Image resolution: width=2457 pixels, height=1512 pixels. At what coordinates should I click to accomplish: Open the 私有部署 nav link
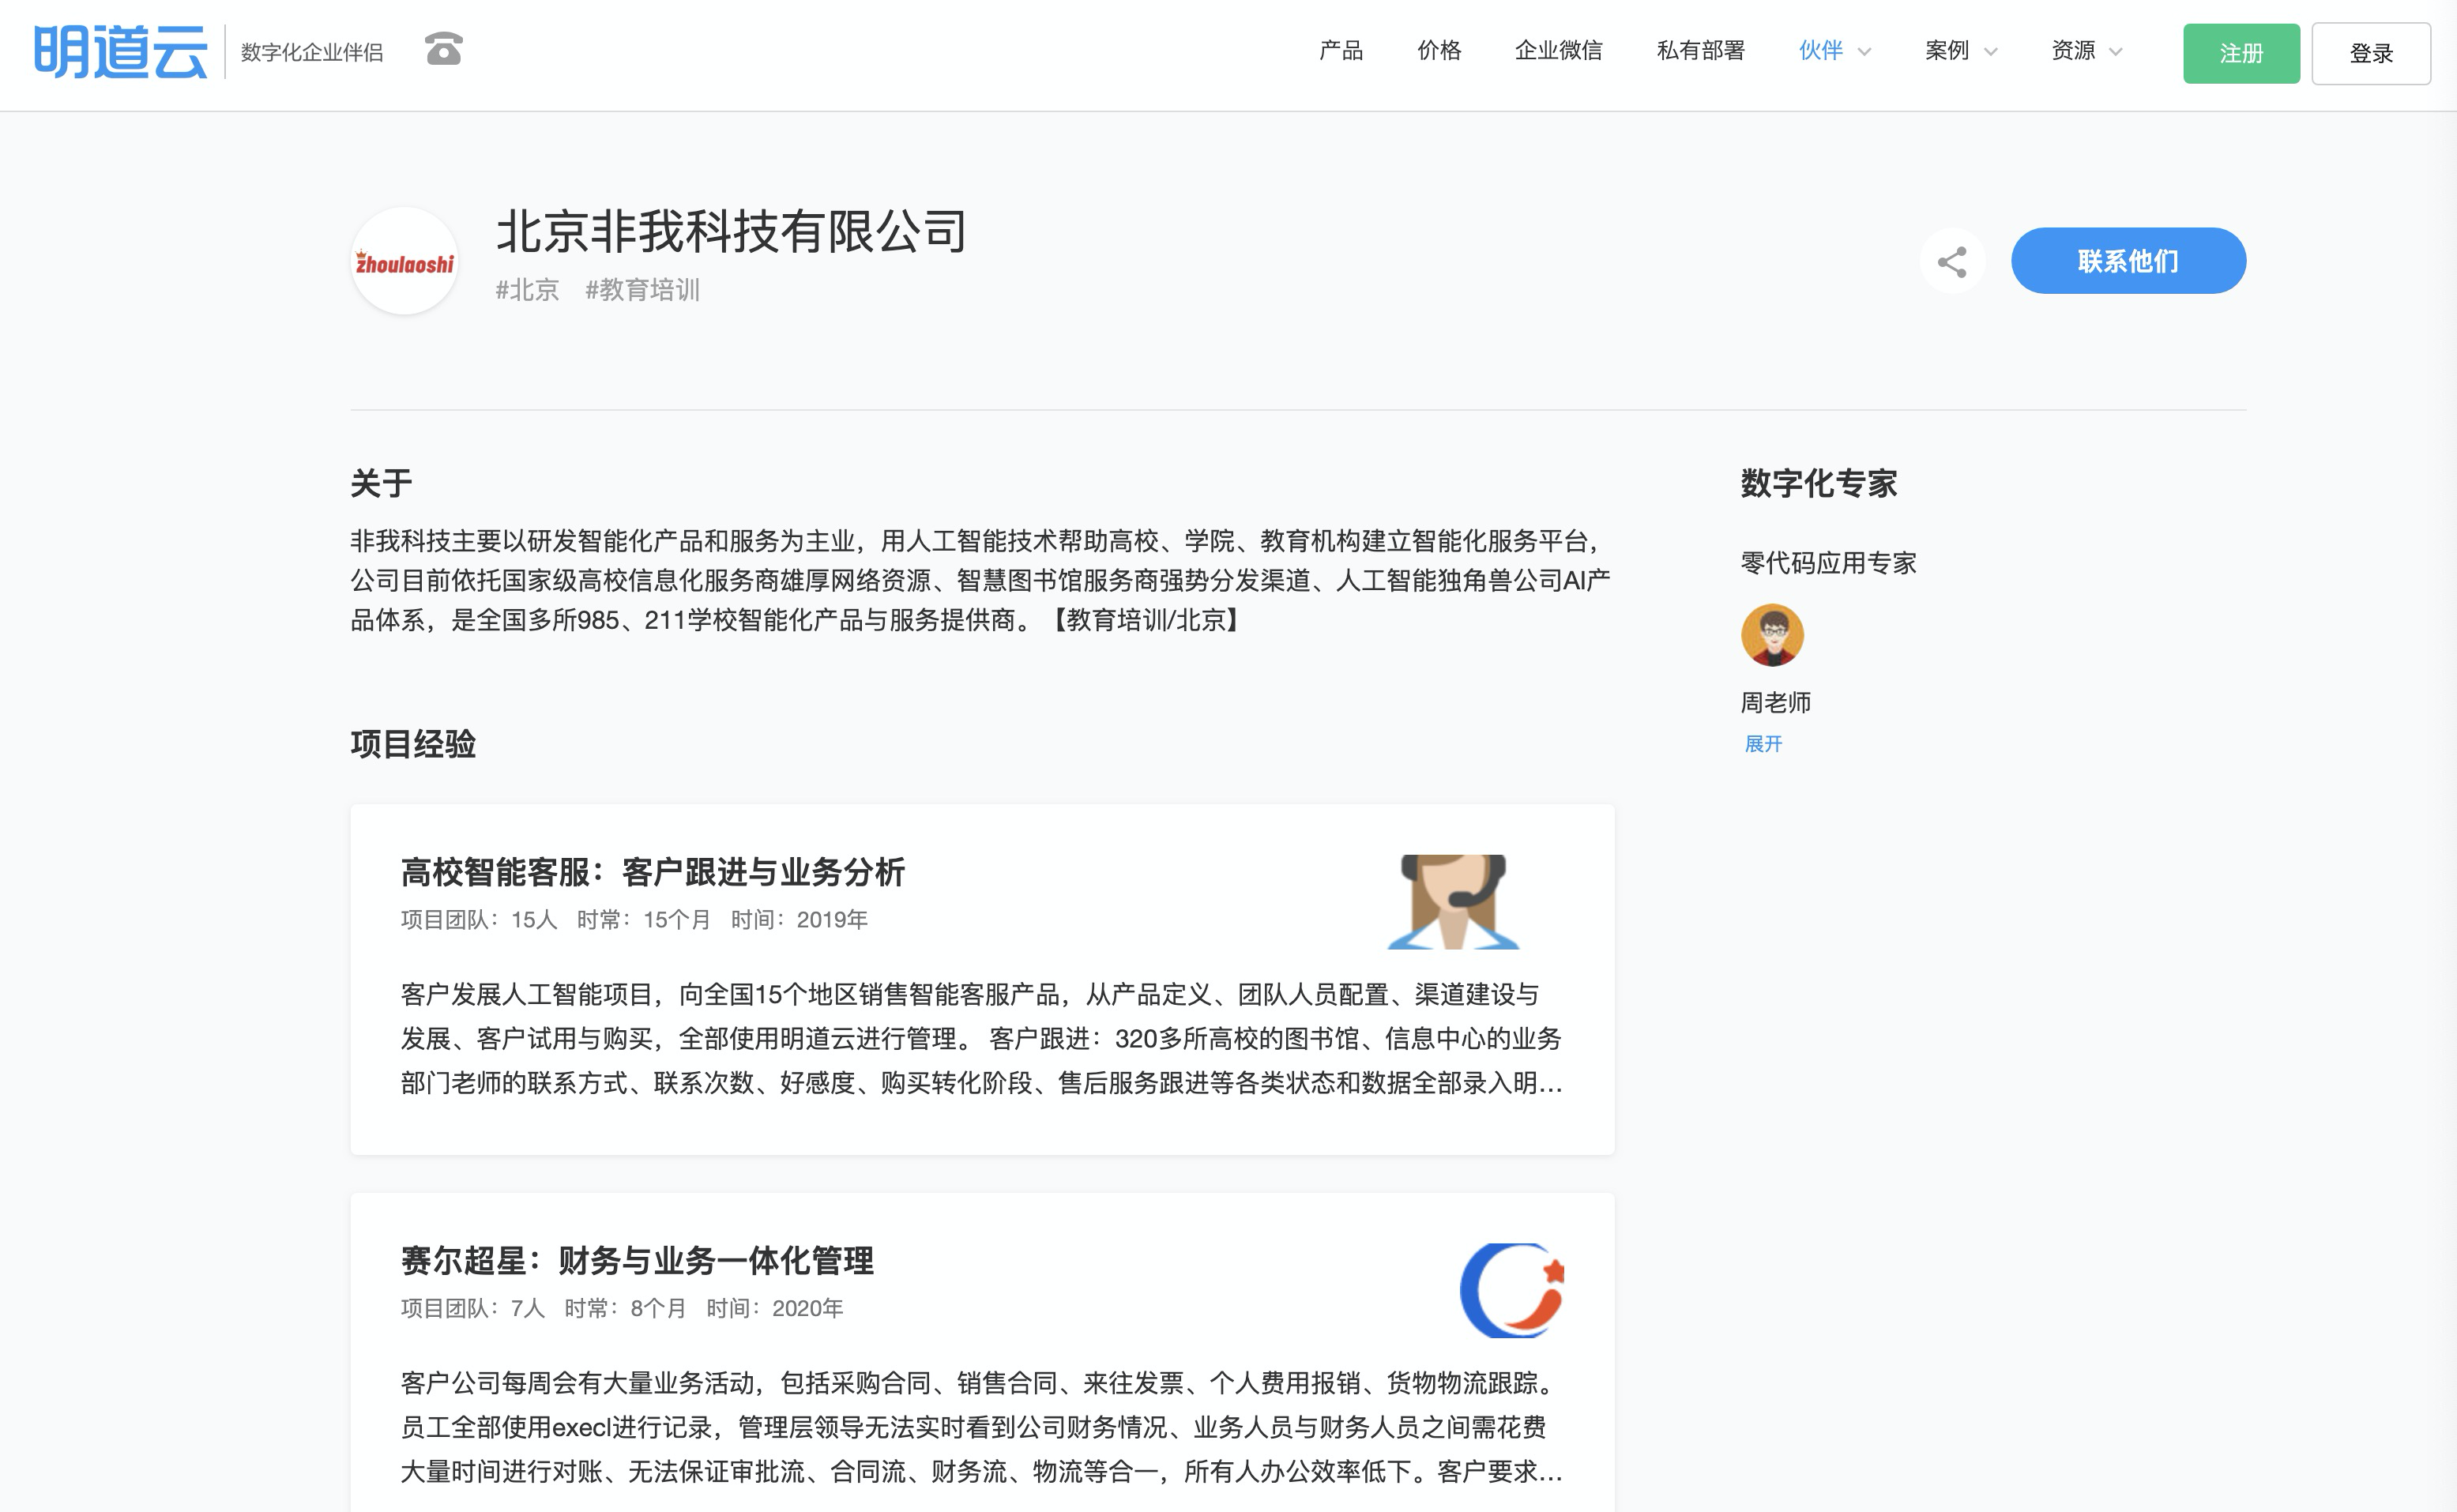pos(1700,51)
